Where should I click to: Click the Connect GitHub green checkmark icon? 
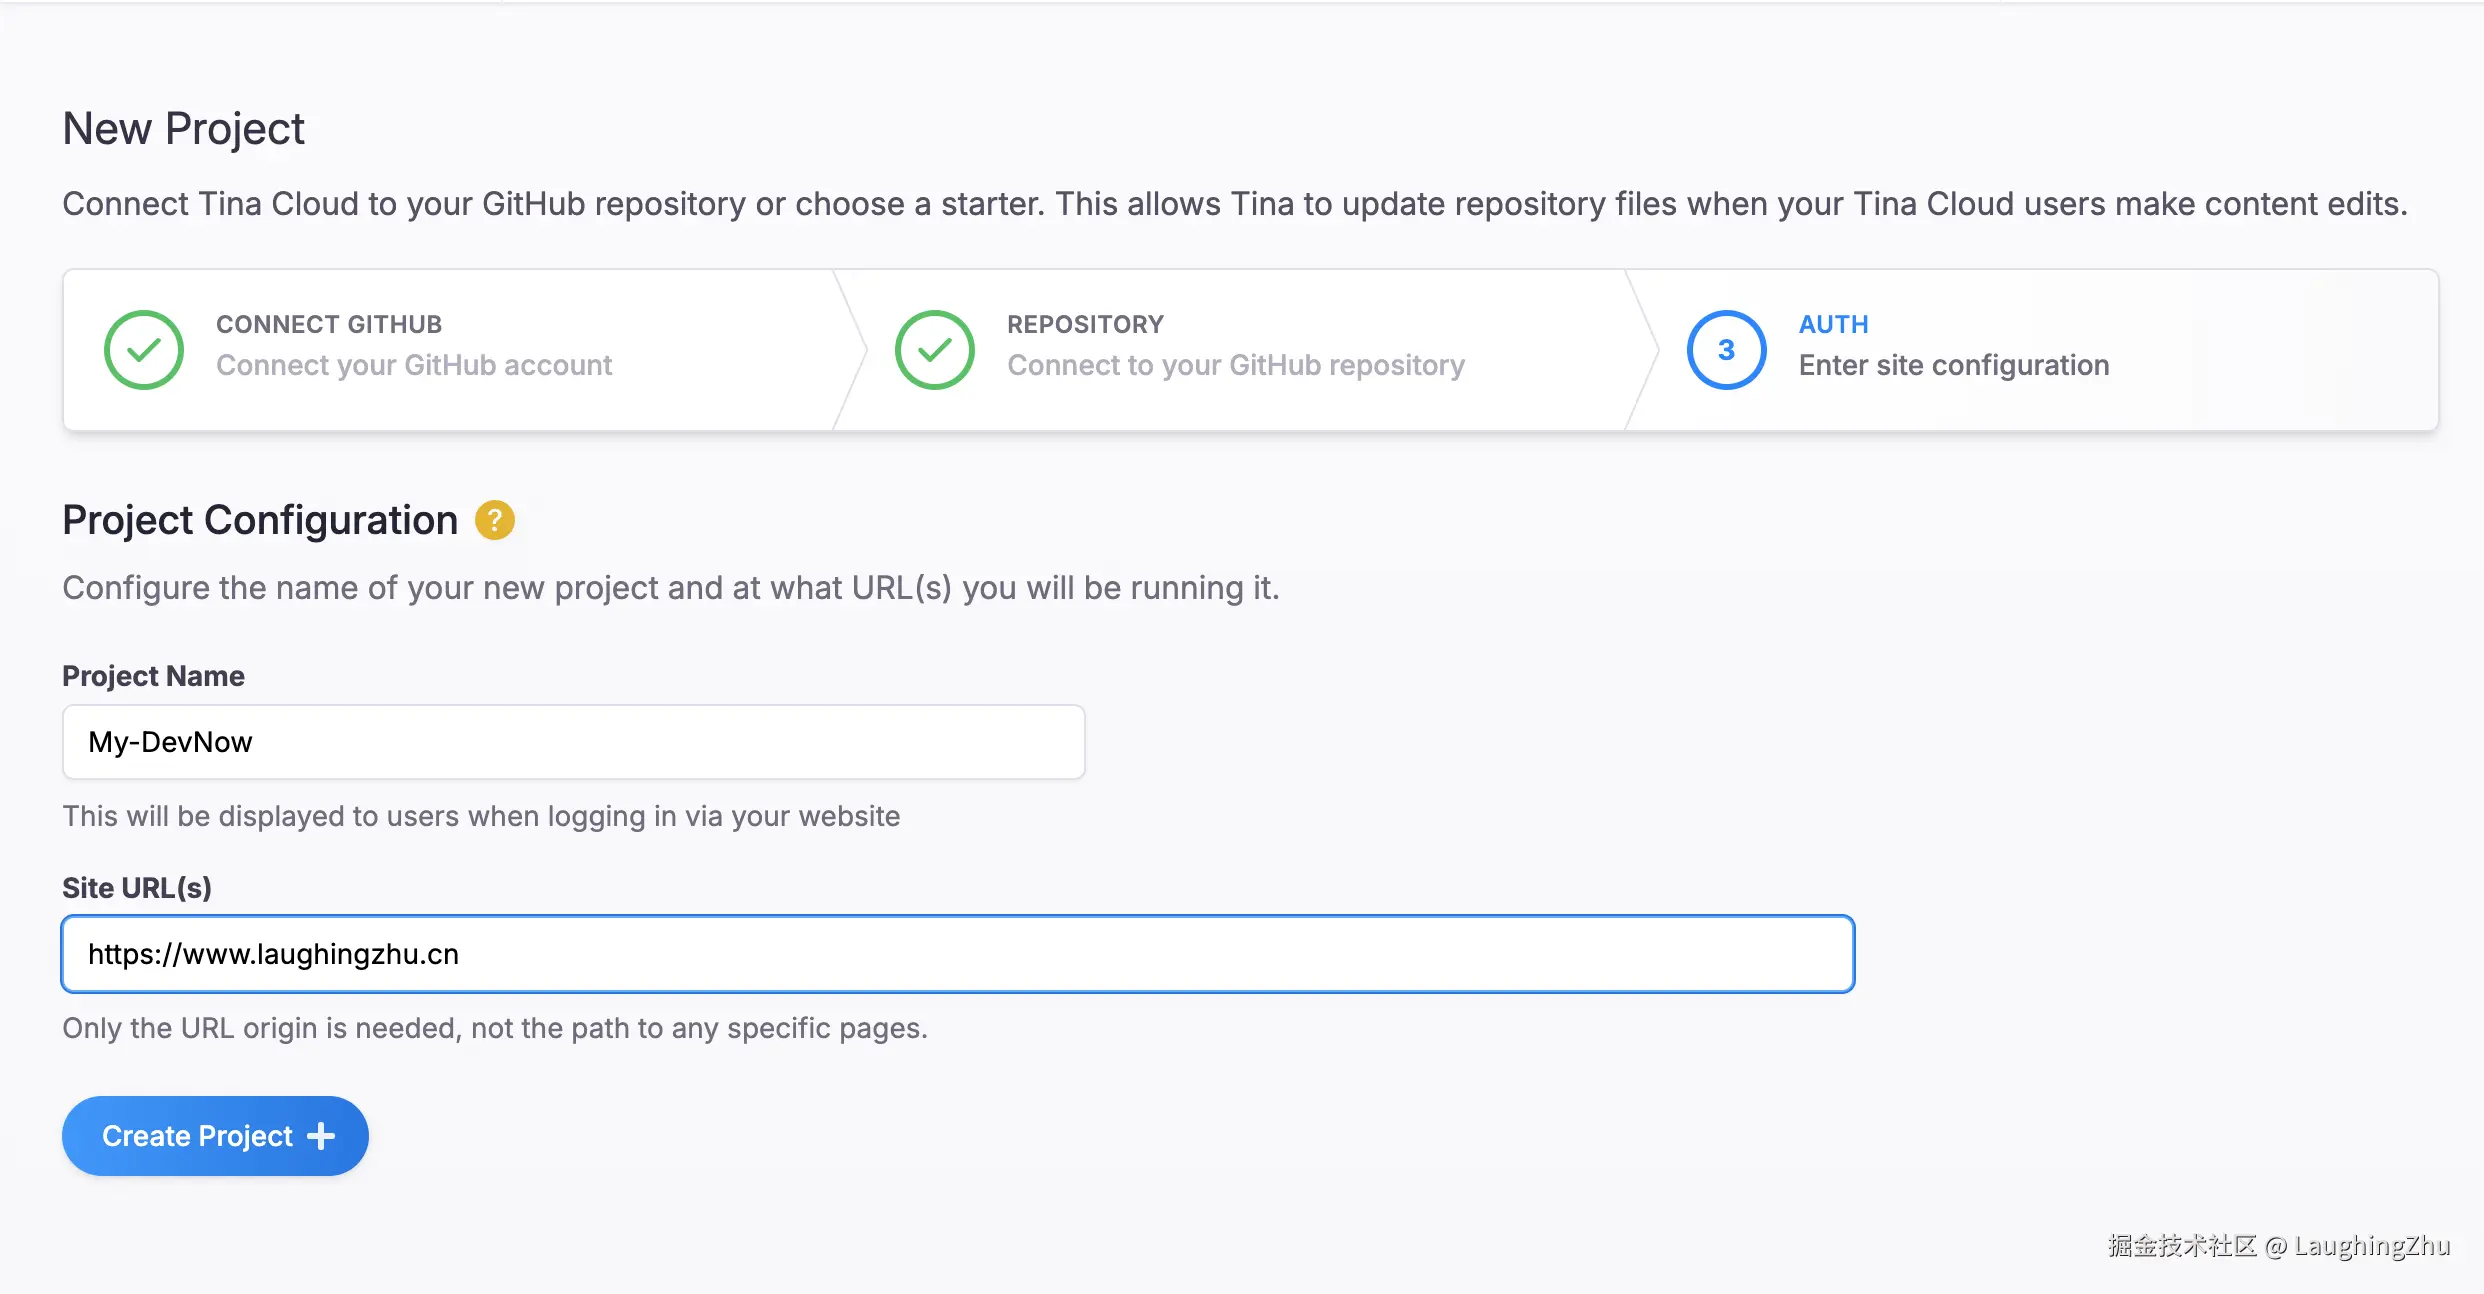point(144,350)
